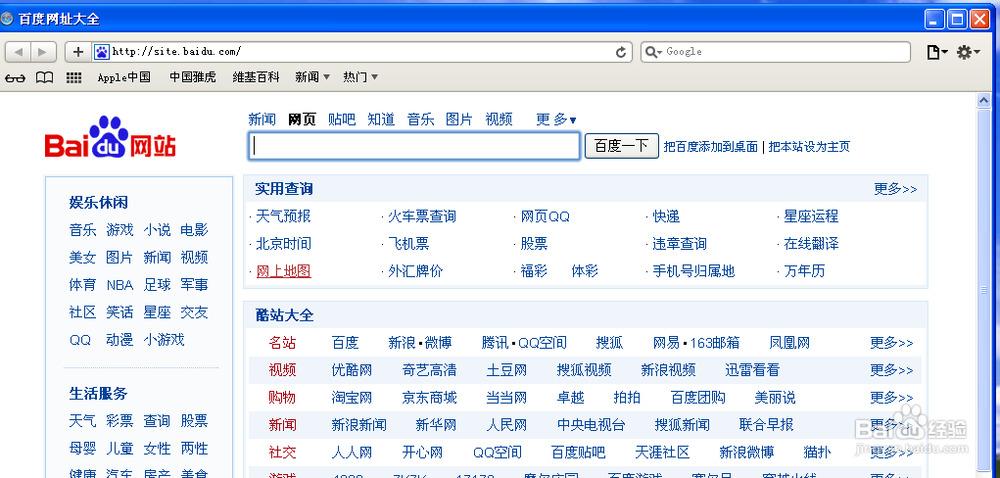
Task: Click the scrollbar up arrow
Action: coord(983,100)
